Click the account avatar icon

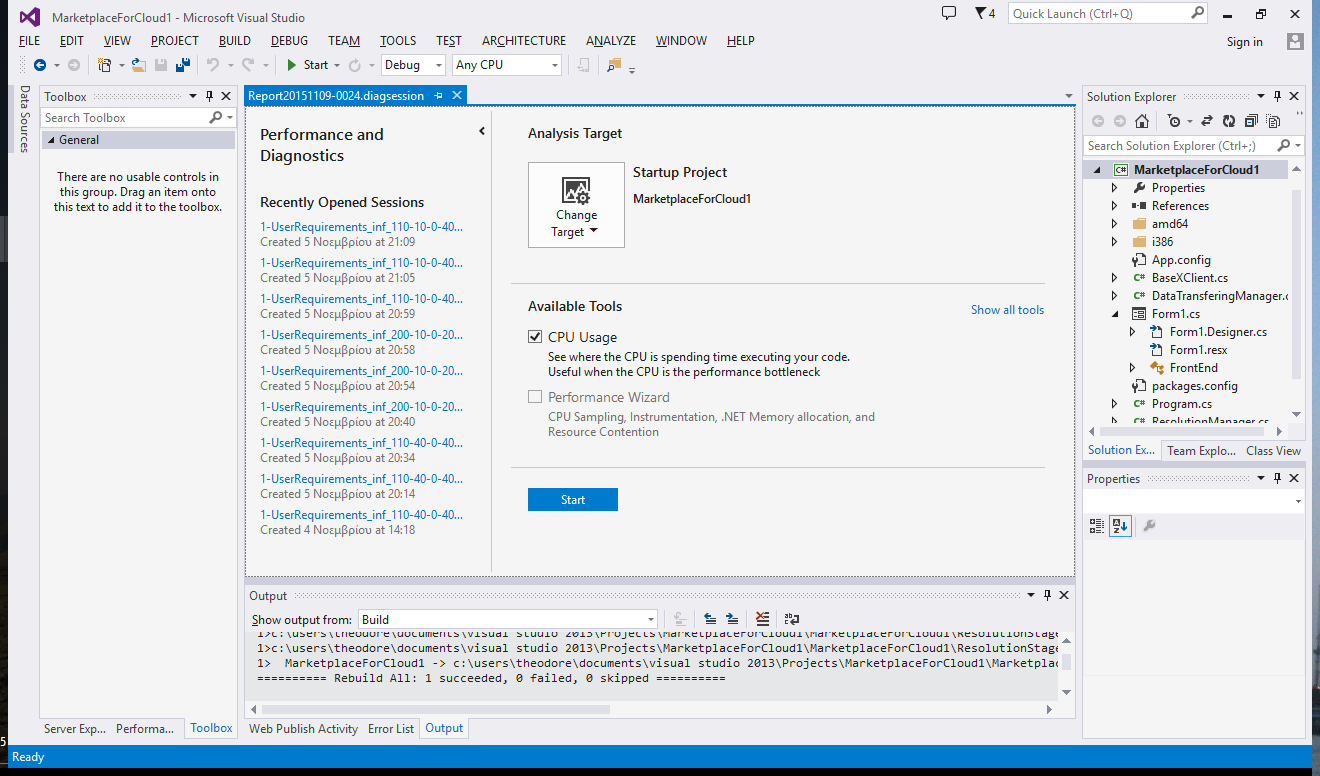point(1295,41)
